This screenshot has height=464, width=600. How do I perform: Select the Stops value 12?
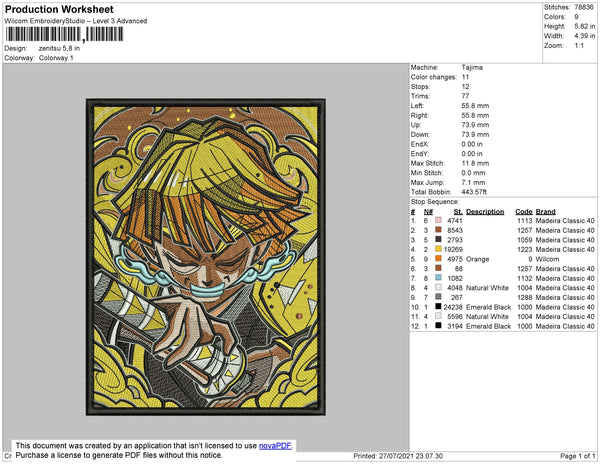(x=465, y=86)
